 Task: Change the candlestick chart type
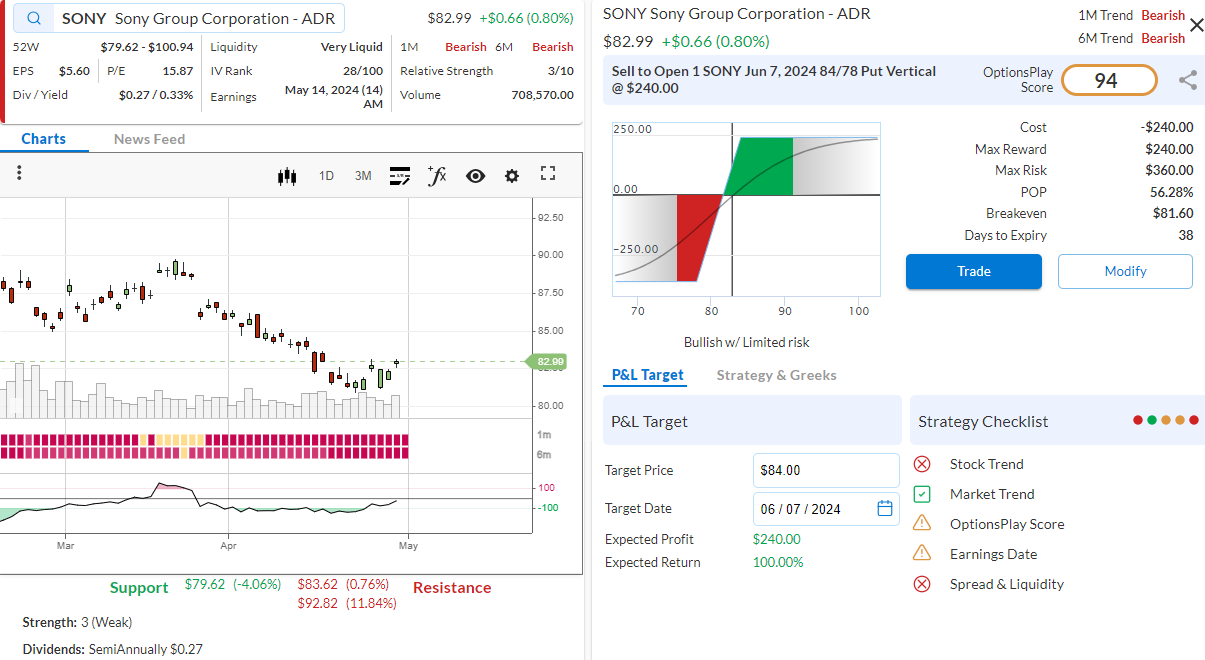[x=287, y=176]
